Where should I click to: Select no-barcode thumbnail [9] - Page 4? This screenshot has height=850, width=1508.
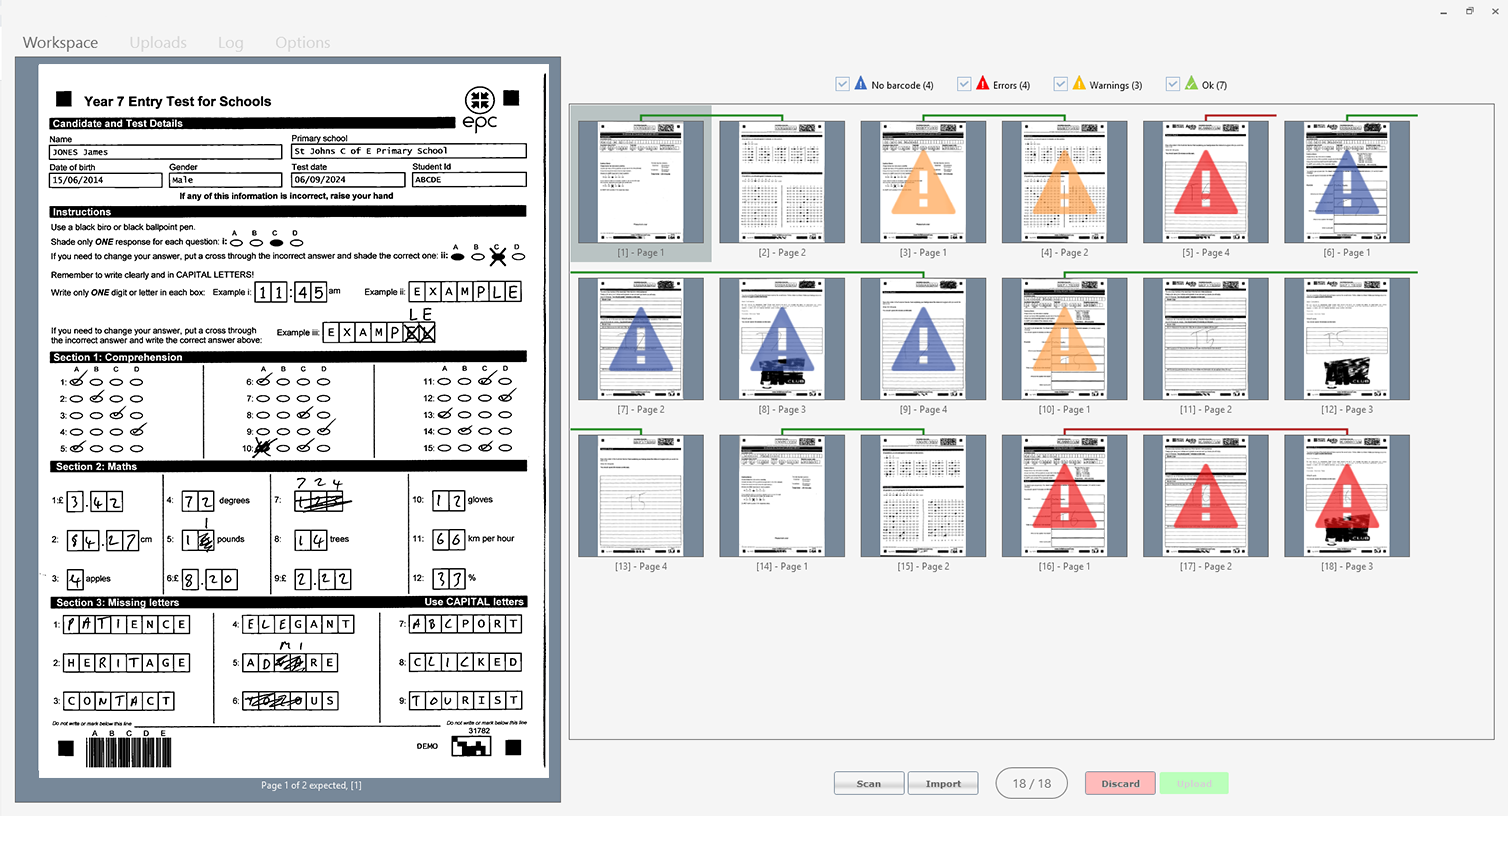pos(923,339)
